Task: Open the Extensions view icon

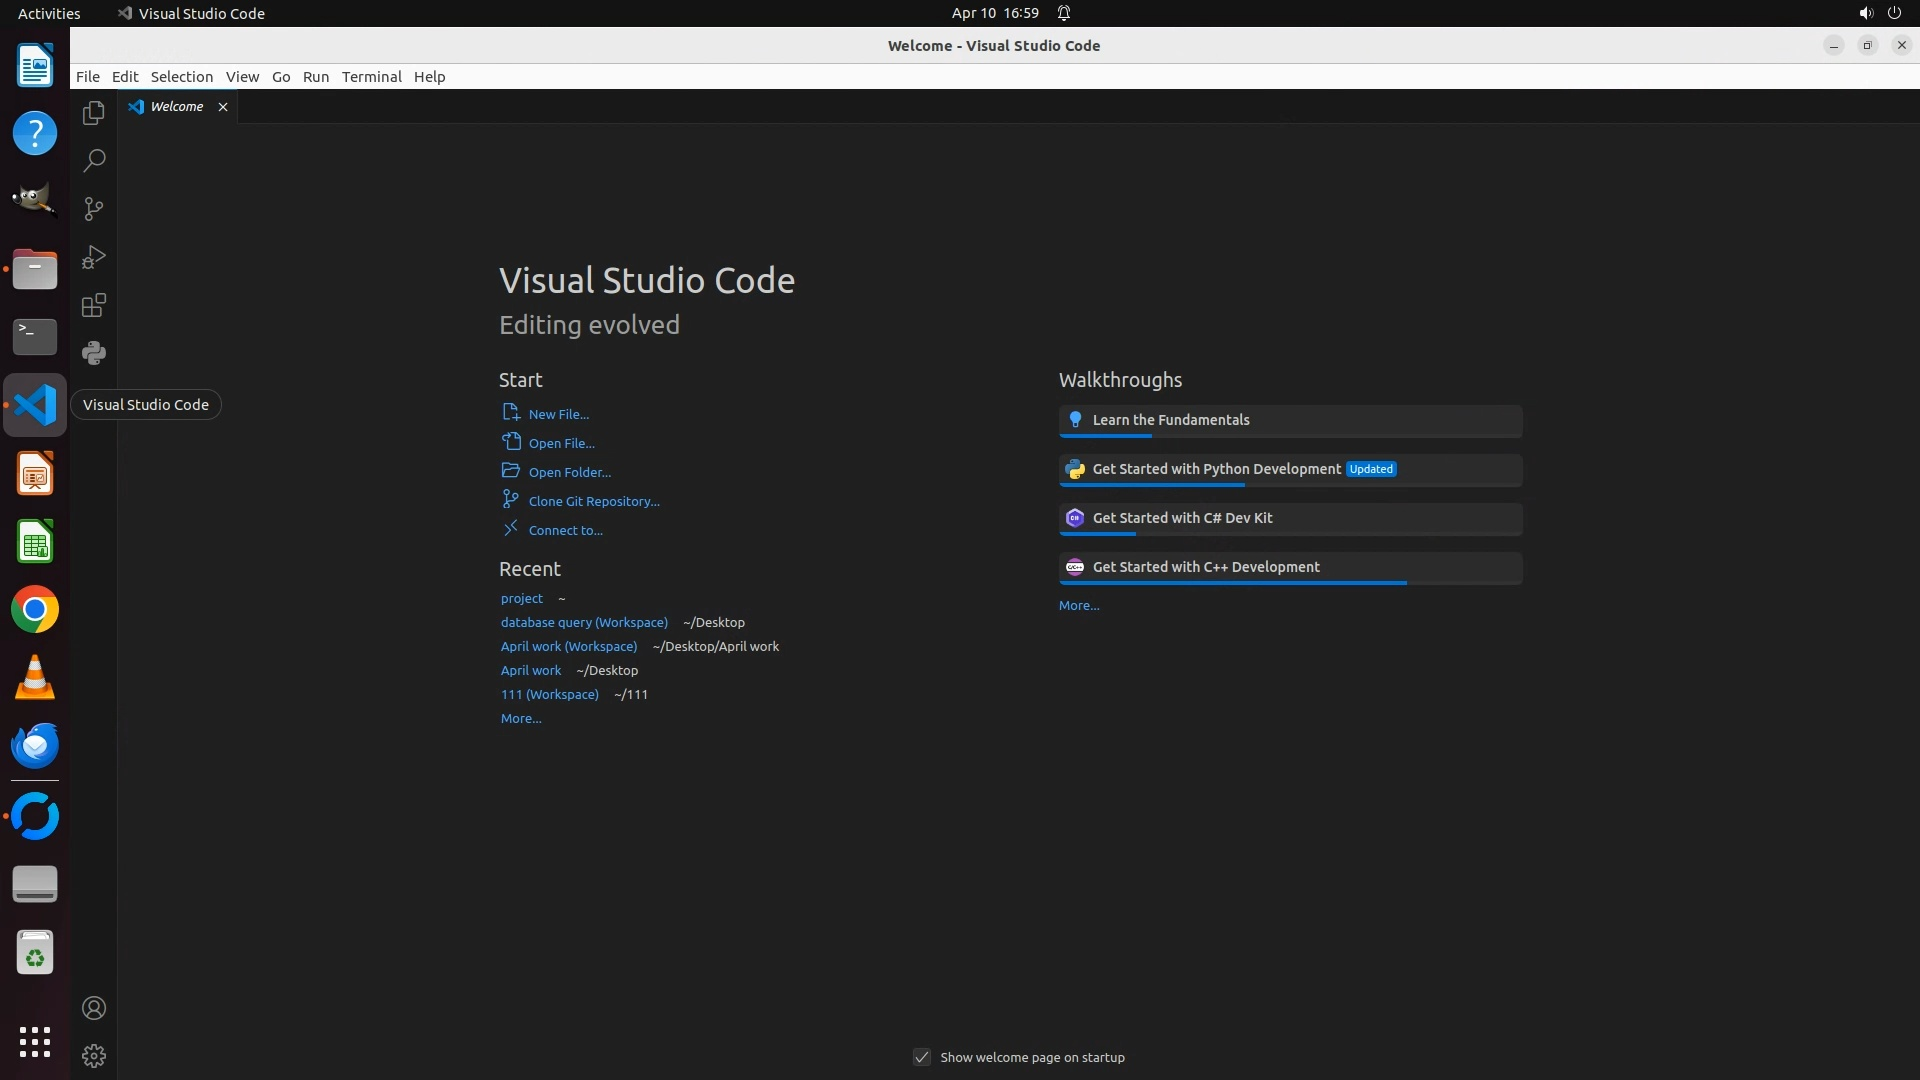Action: click(94, 305)
